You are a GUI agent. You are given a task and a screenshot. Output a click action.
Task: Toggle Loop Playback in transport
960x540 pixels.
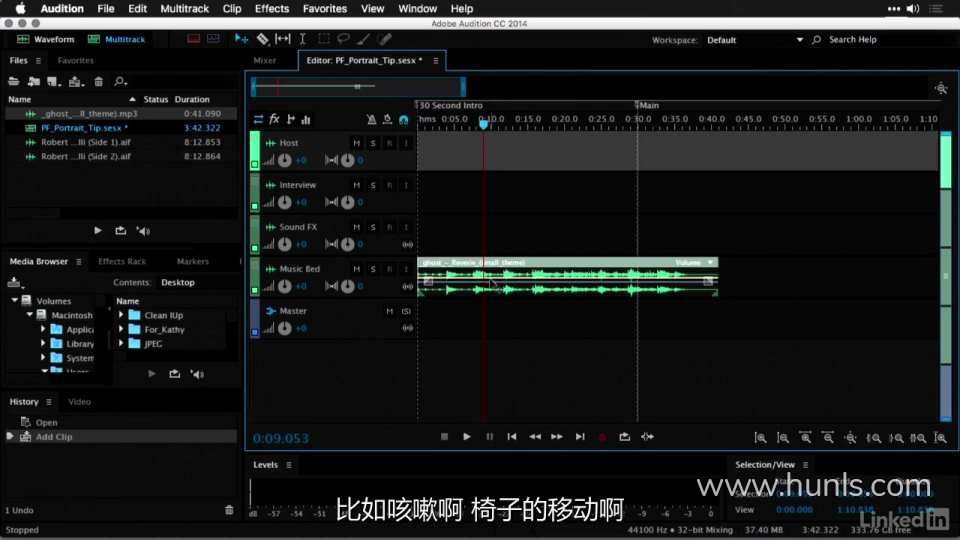click(x=624, y=437)
